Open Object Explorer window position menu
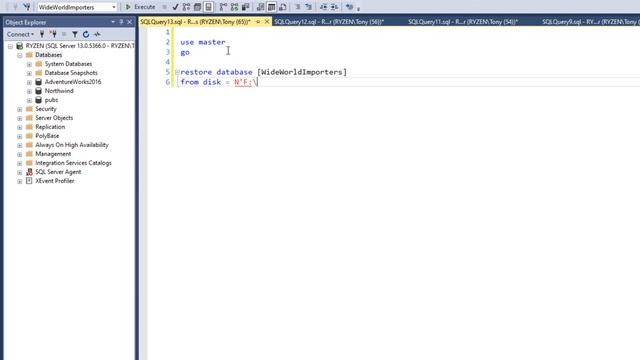640x360 pixels. tap(113, 22)
